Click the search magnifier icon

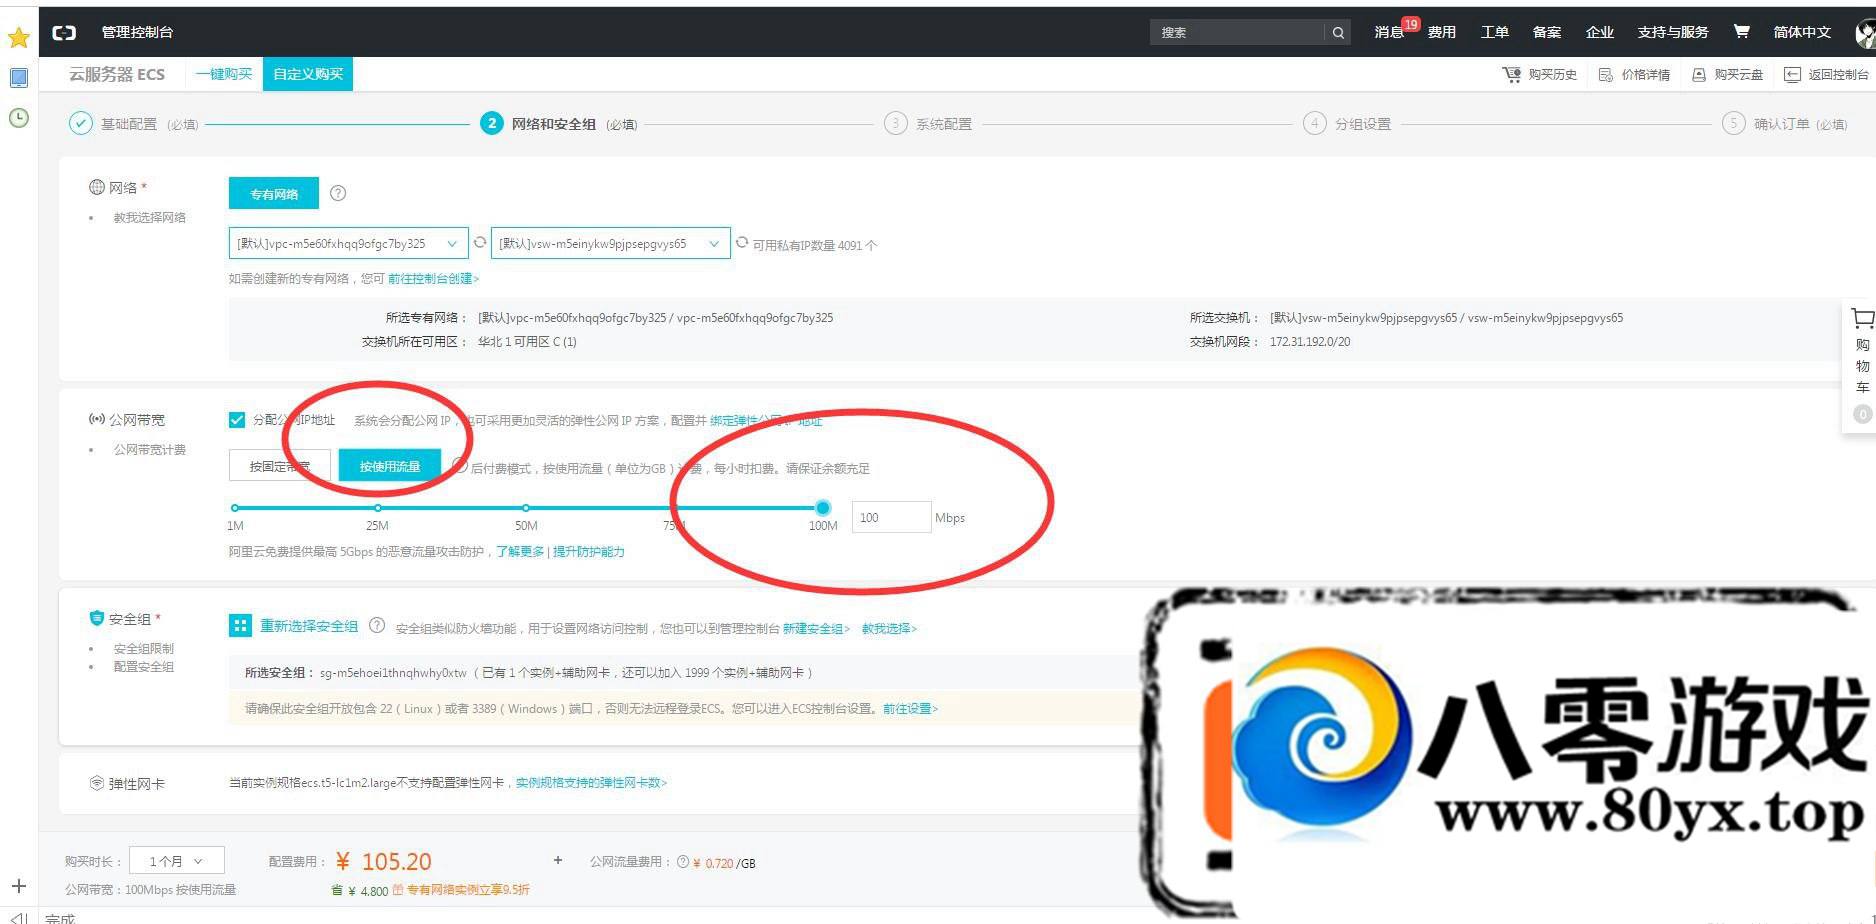tap(1338, 33)
